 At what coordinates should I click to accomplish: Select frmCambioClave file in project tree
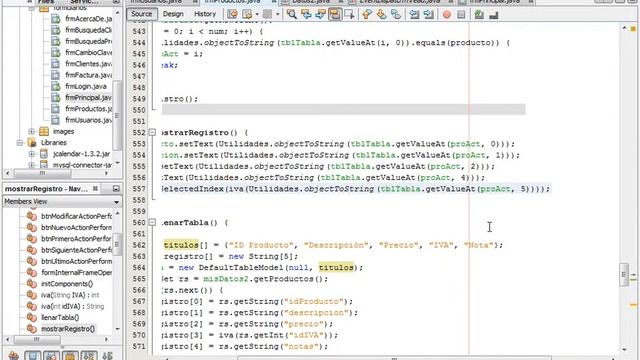click(88, 52)
